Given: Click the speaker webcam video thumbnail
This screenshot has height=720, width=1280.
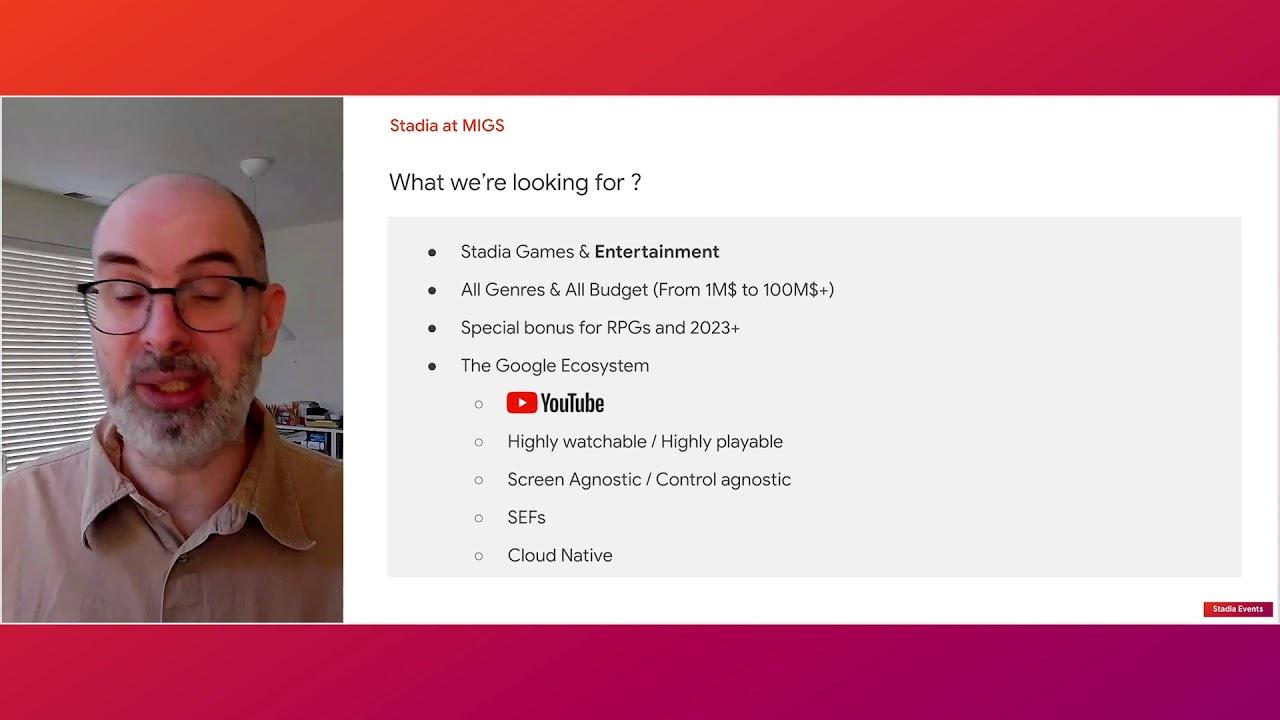Looking at the screenshot, I should pos(172,360).
